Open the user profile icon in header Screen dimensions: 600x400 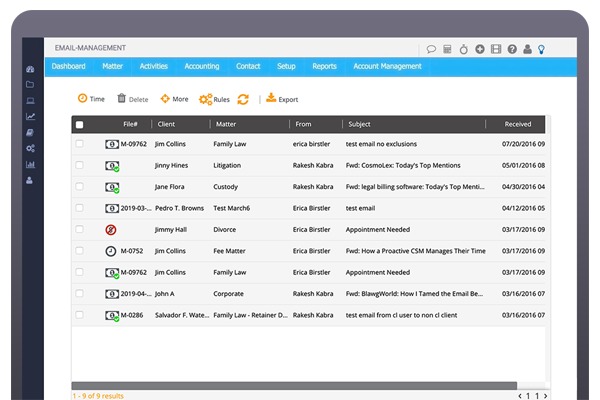(x=527, y=49)
